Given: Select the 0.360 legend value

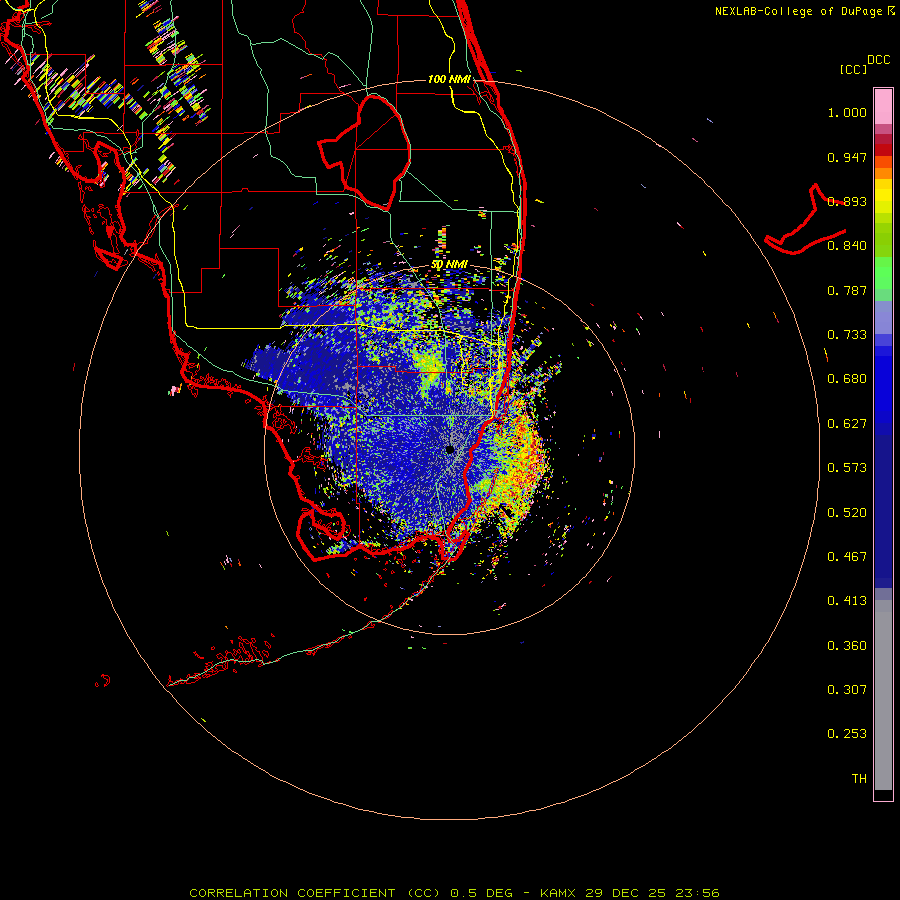Looking at the screenshot, I should tap(847, 646).
